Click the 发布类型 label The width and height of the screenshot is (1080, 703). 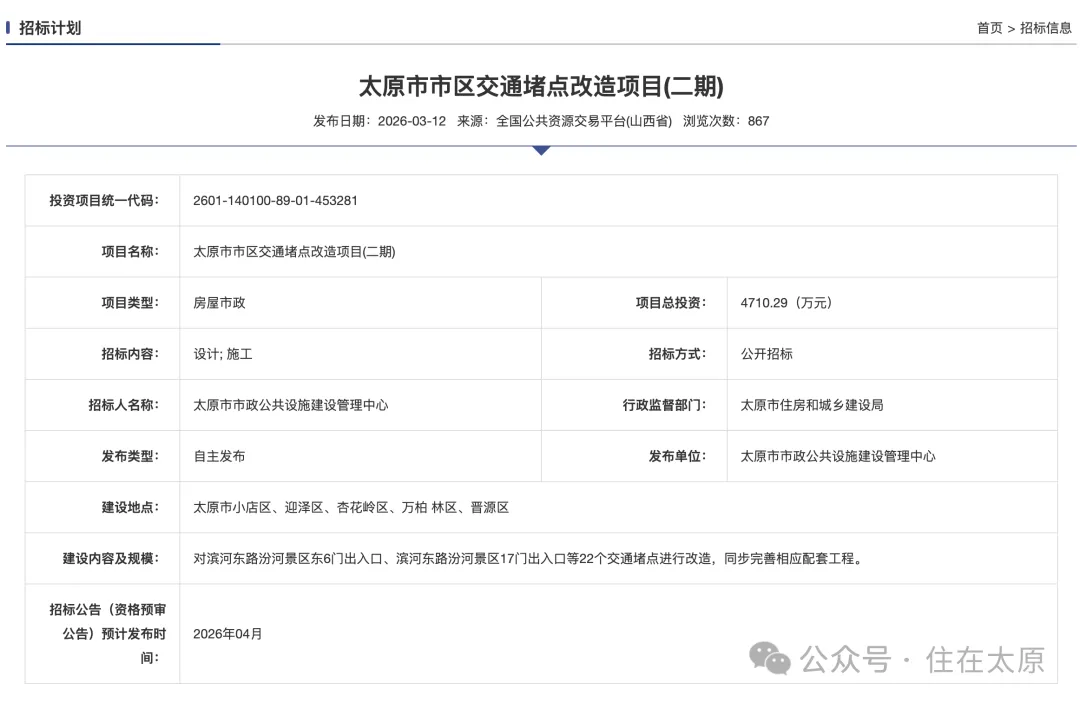(x=130, y=456)
